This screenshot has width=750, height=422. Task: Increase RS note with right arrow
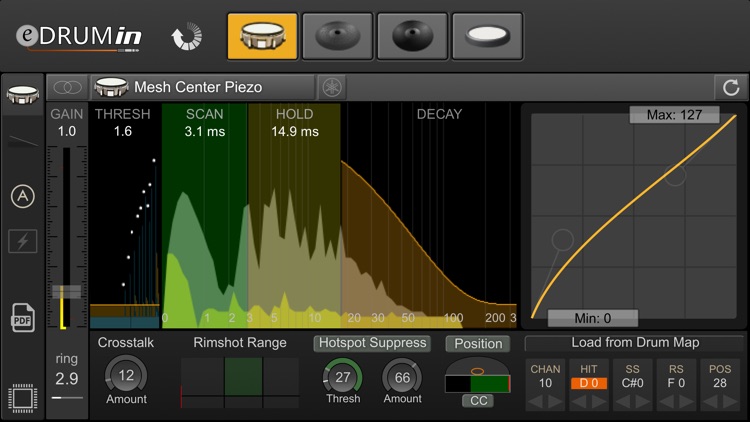tap(686, 402)
